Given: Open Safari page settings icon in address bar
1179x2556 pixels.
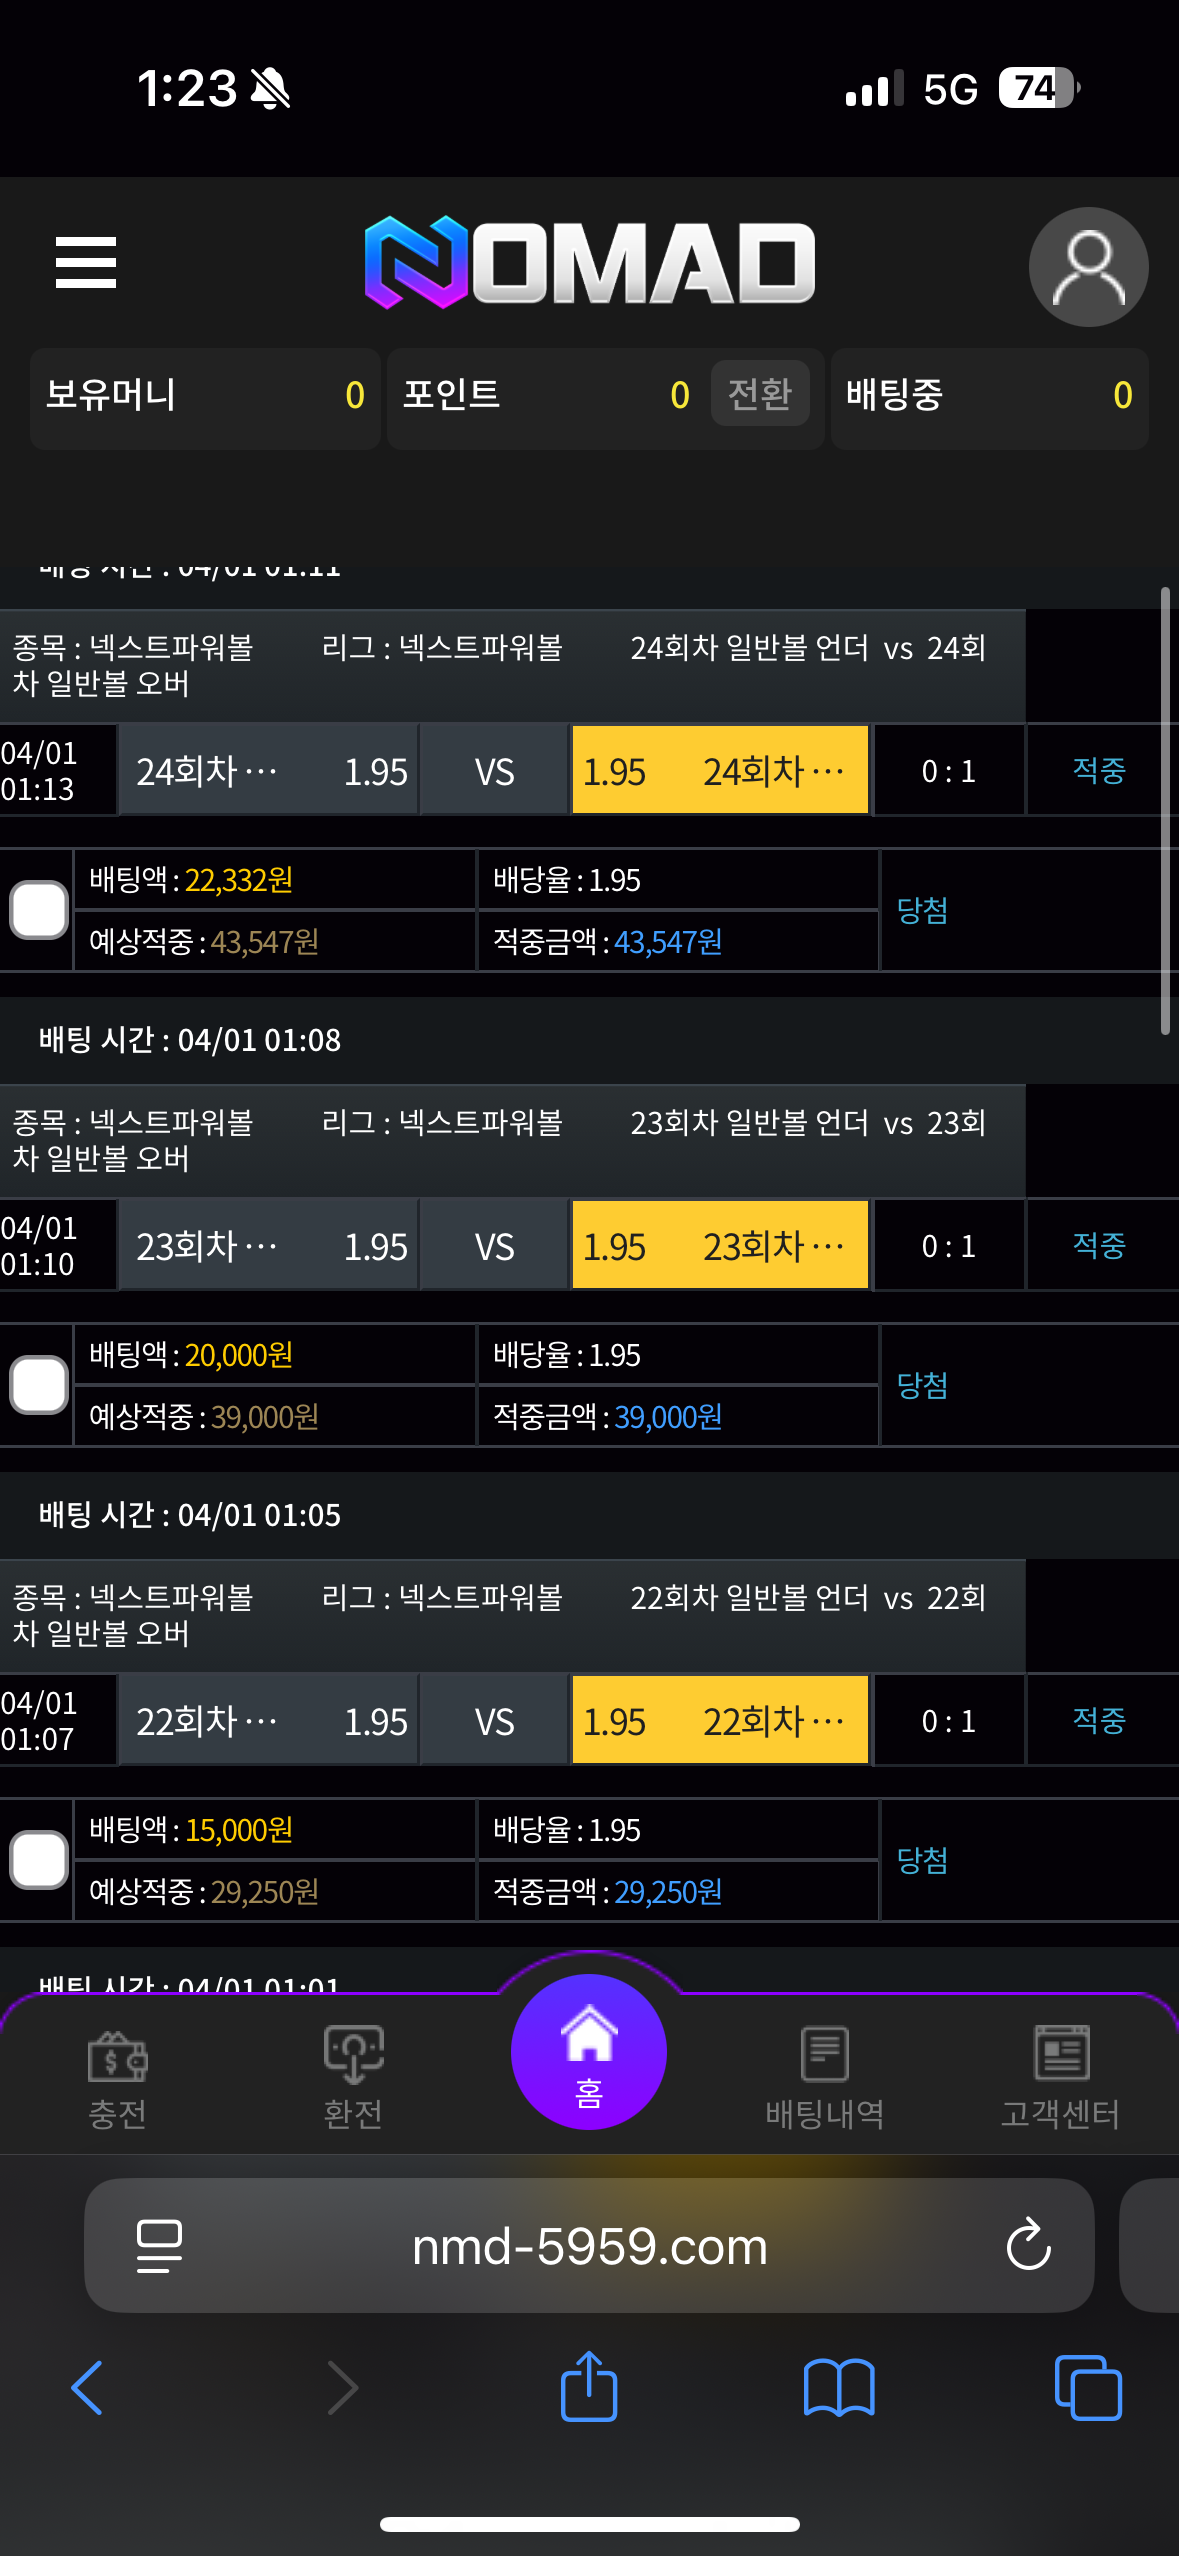Looking at the screenshot, I should [159, 2246].
